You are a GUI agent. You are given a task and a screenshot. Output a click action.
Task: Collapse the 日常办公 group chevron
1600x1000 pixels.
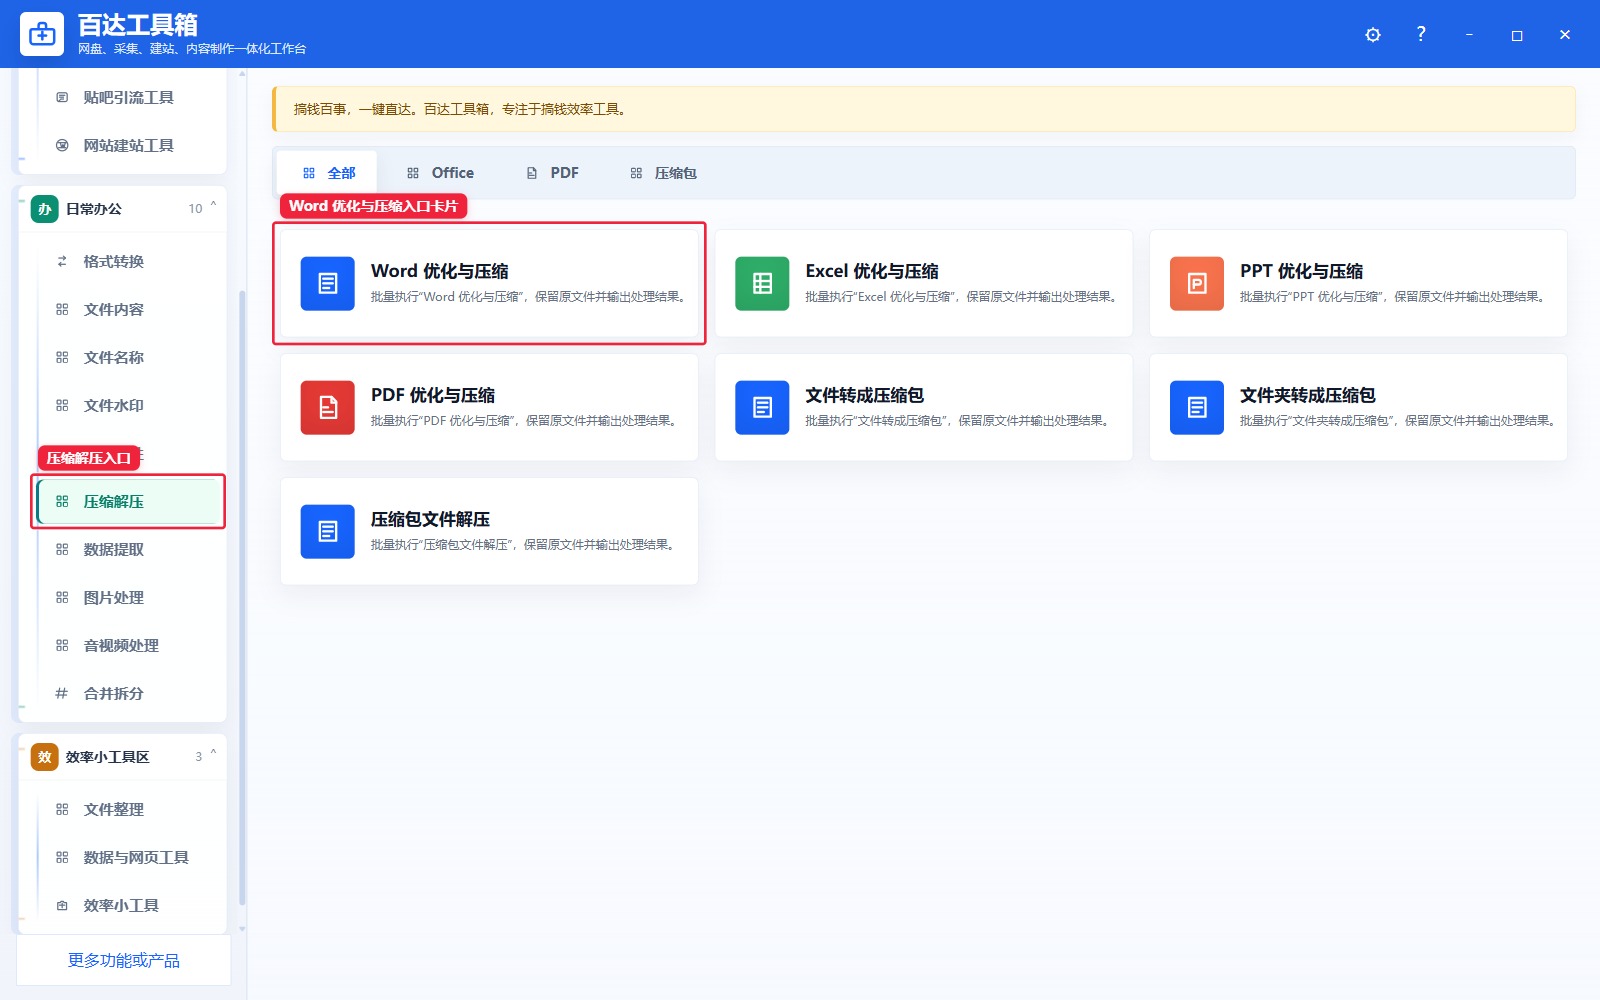point(213,206)
